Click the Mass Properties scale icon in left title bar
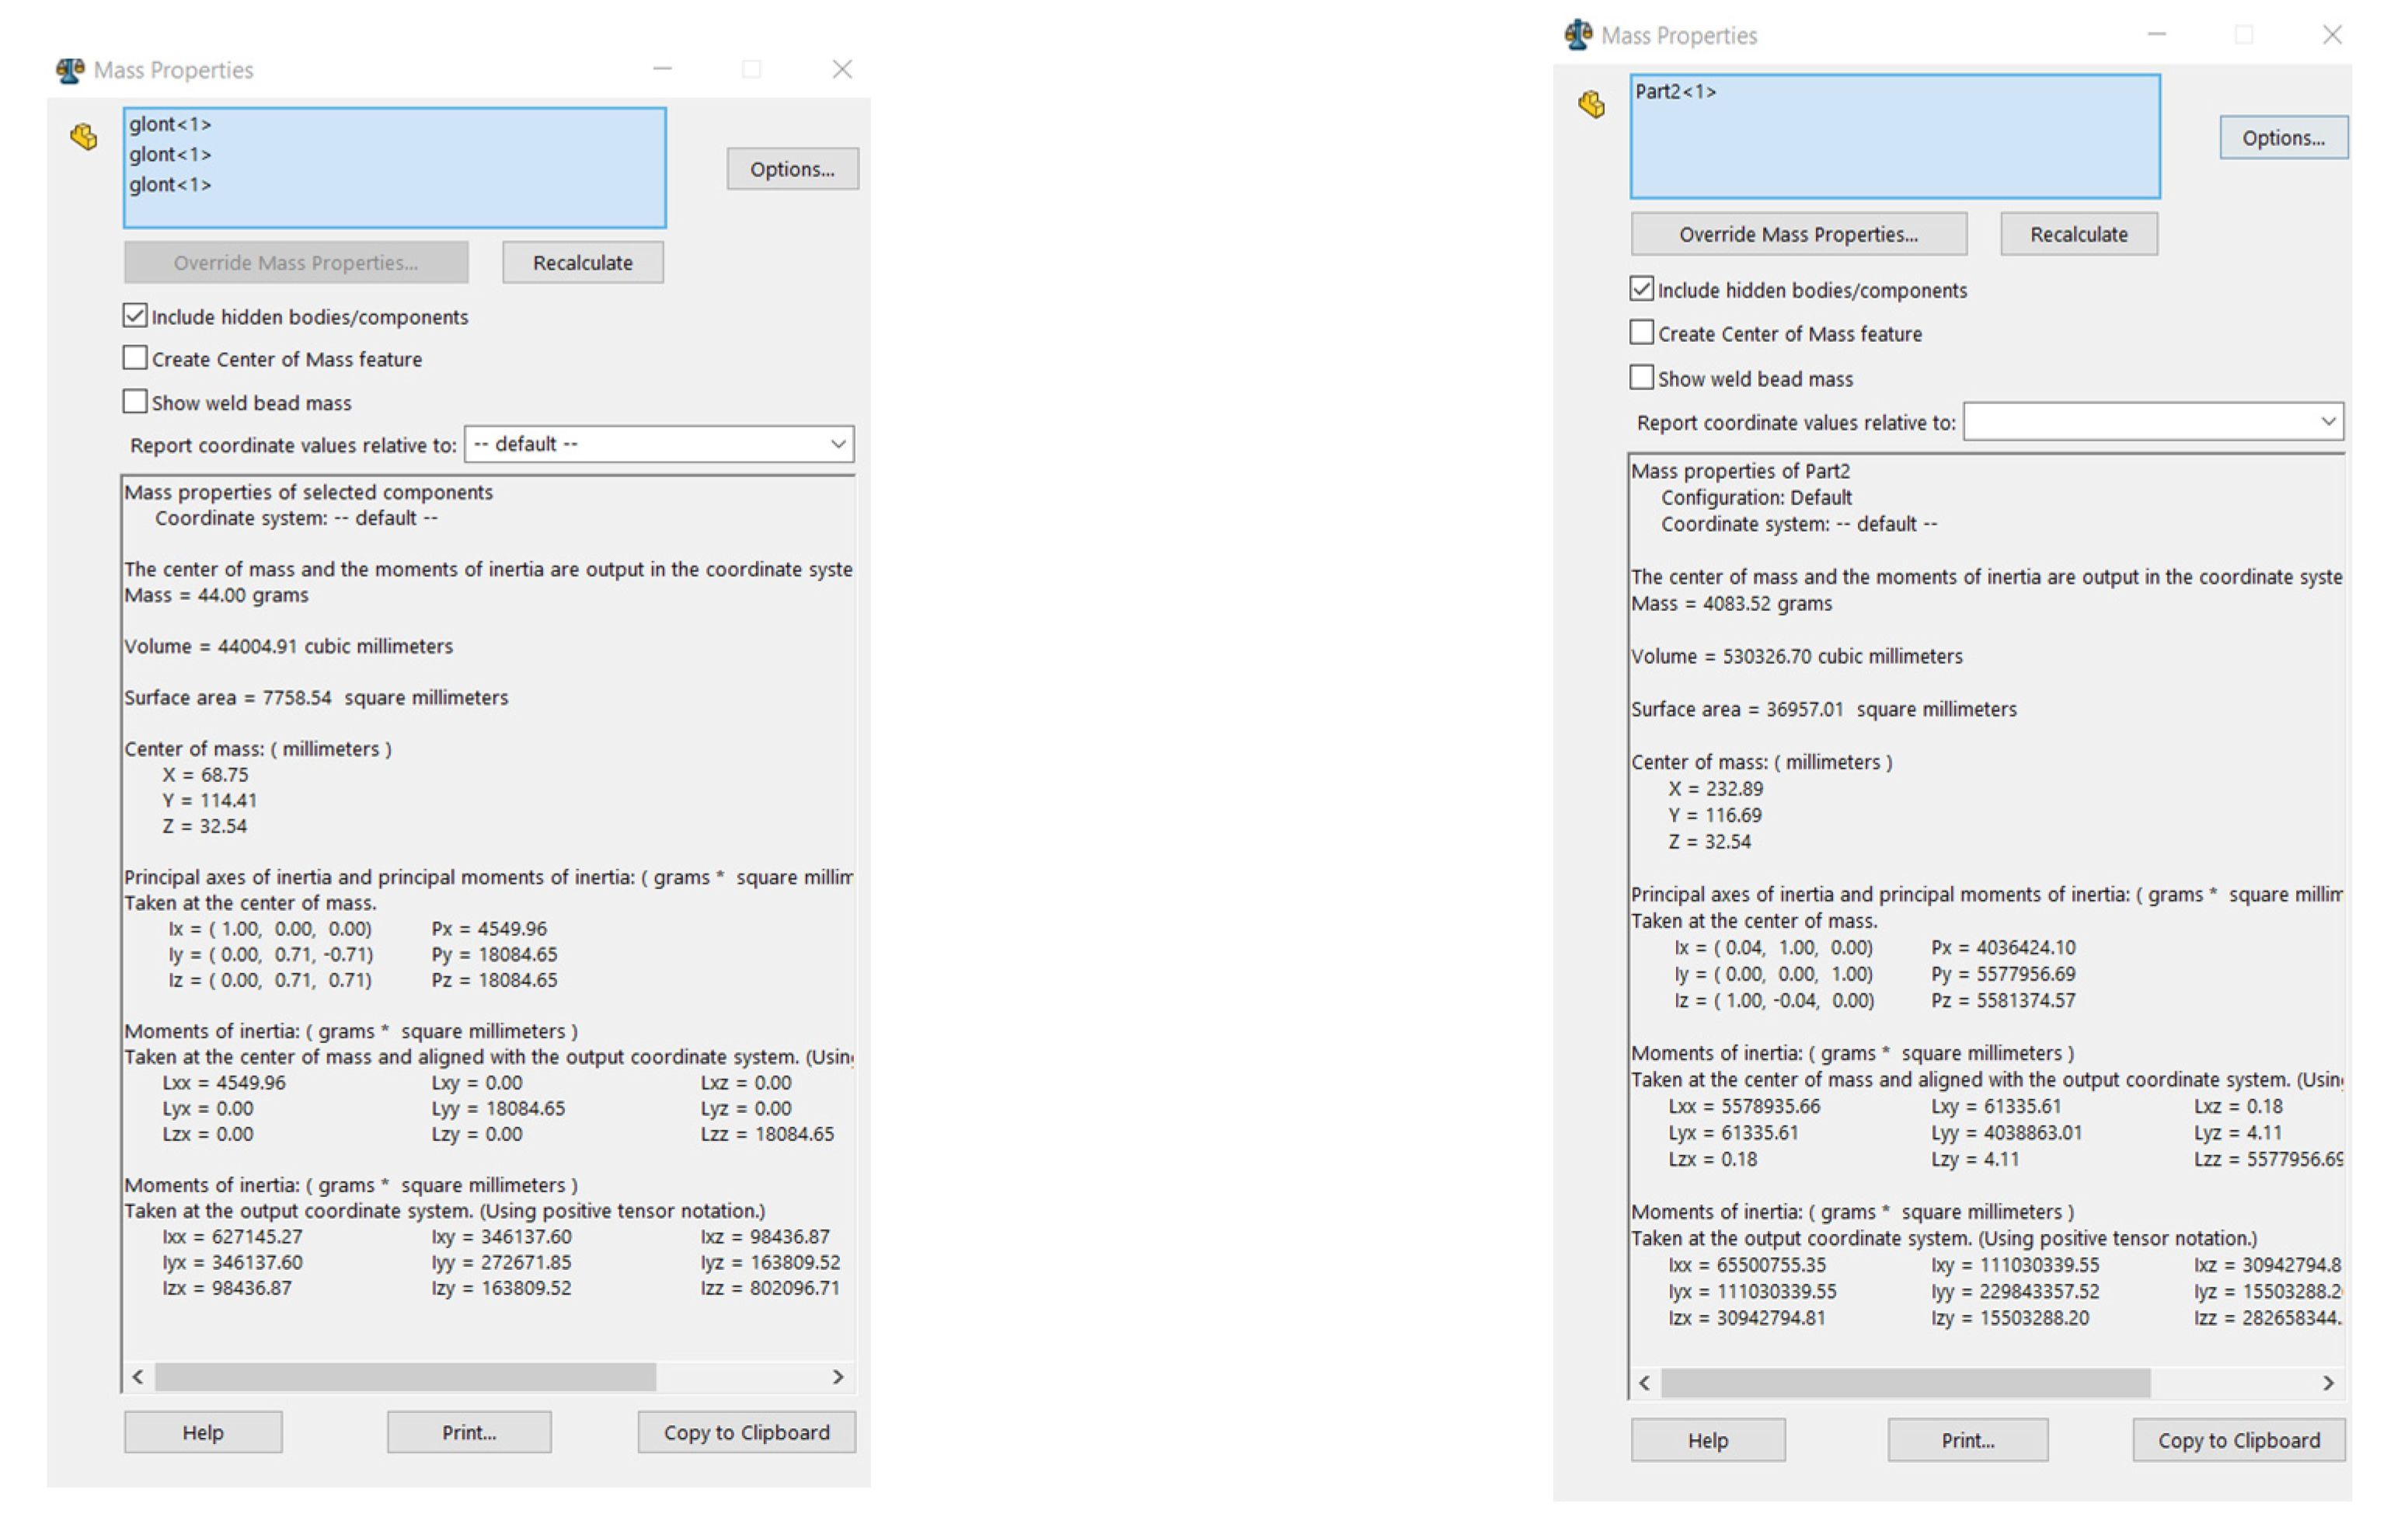 [x=70, y=70]
